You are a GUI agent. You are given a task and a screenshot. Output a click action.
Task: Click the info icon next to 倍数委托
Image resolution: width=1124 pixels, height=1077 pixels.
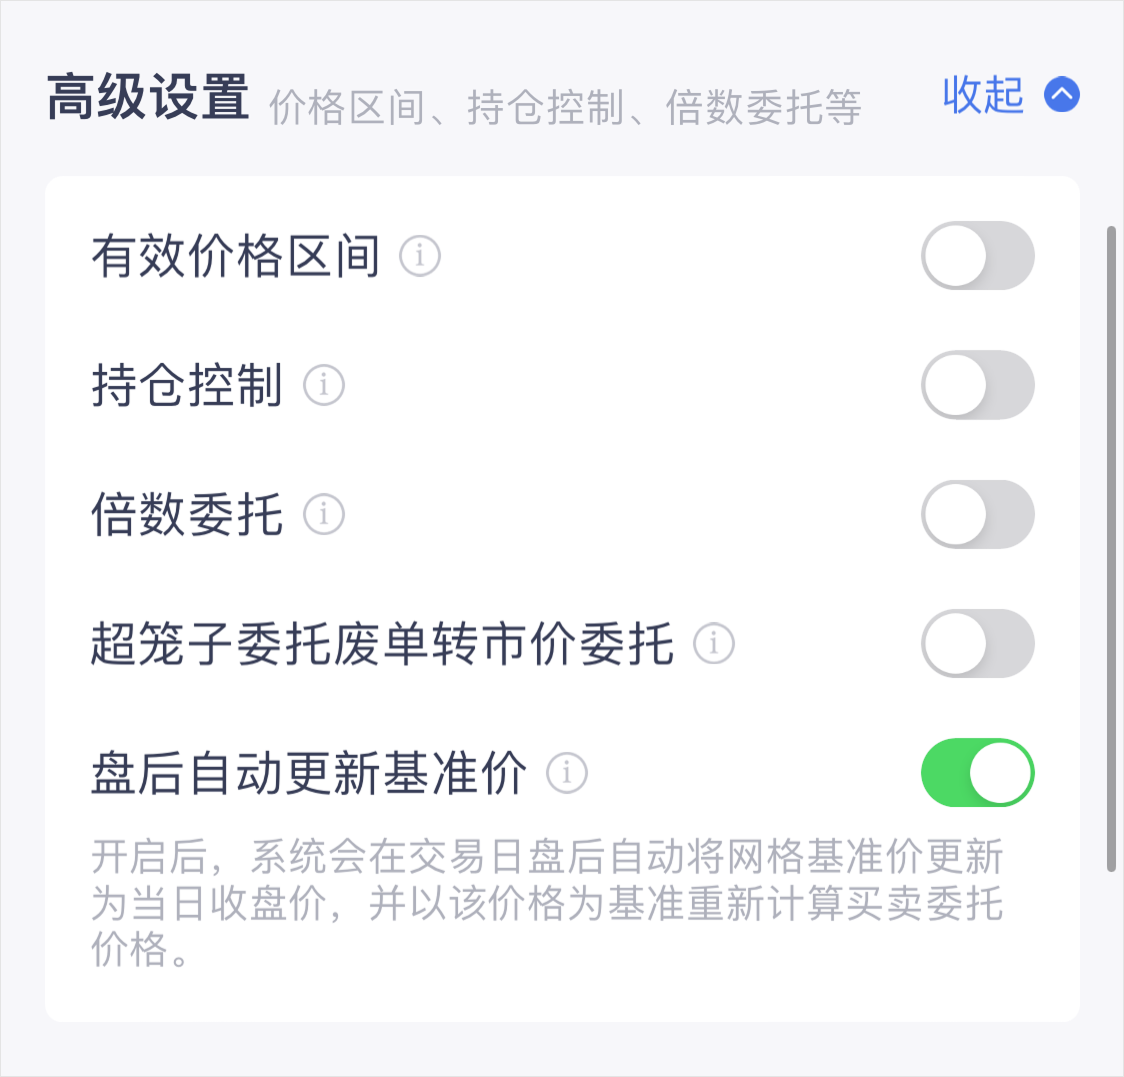pos(324,515)
